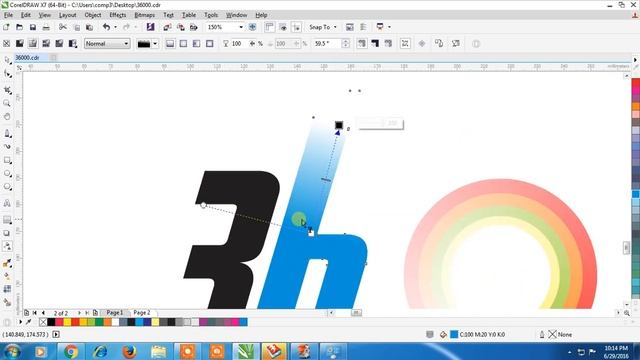Click the Export icon
Viewport: 640px width, 360px height.
point(180,27)
